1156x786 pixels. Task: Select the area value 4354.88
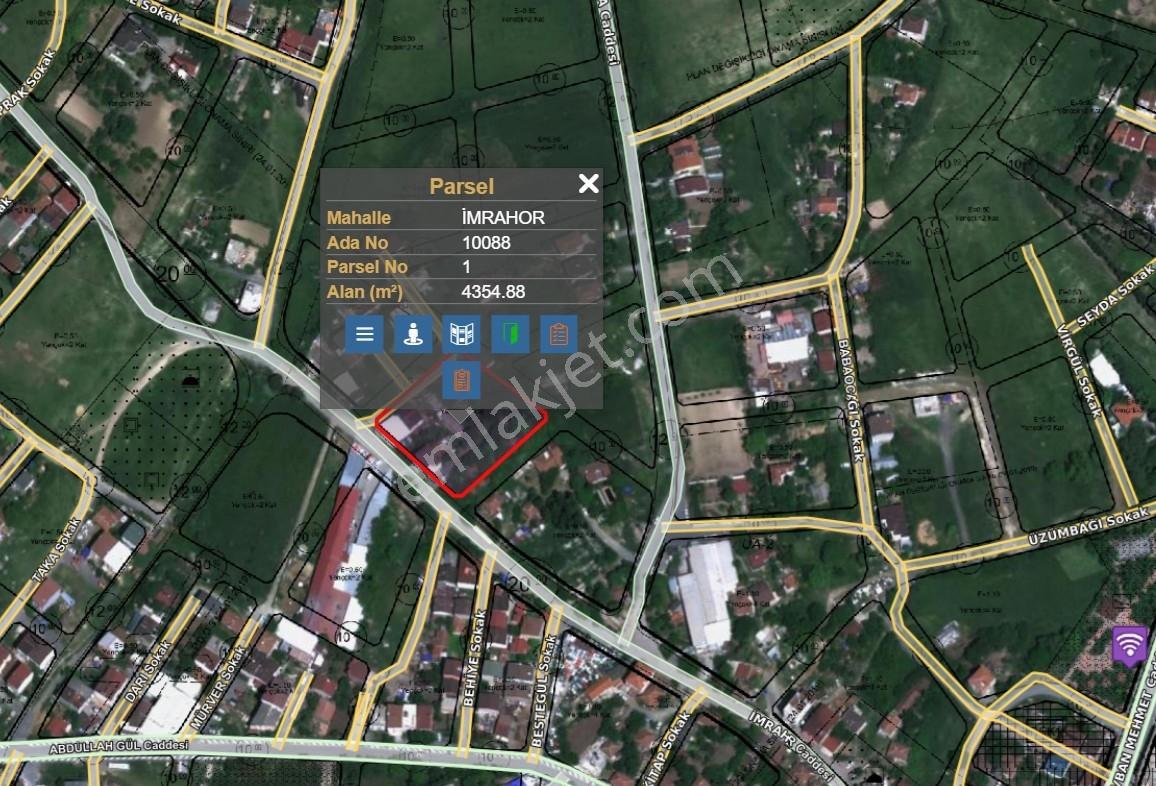[x=493, y=292]
